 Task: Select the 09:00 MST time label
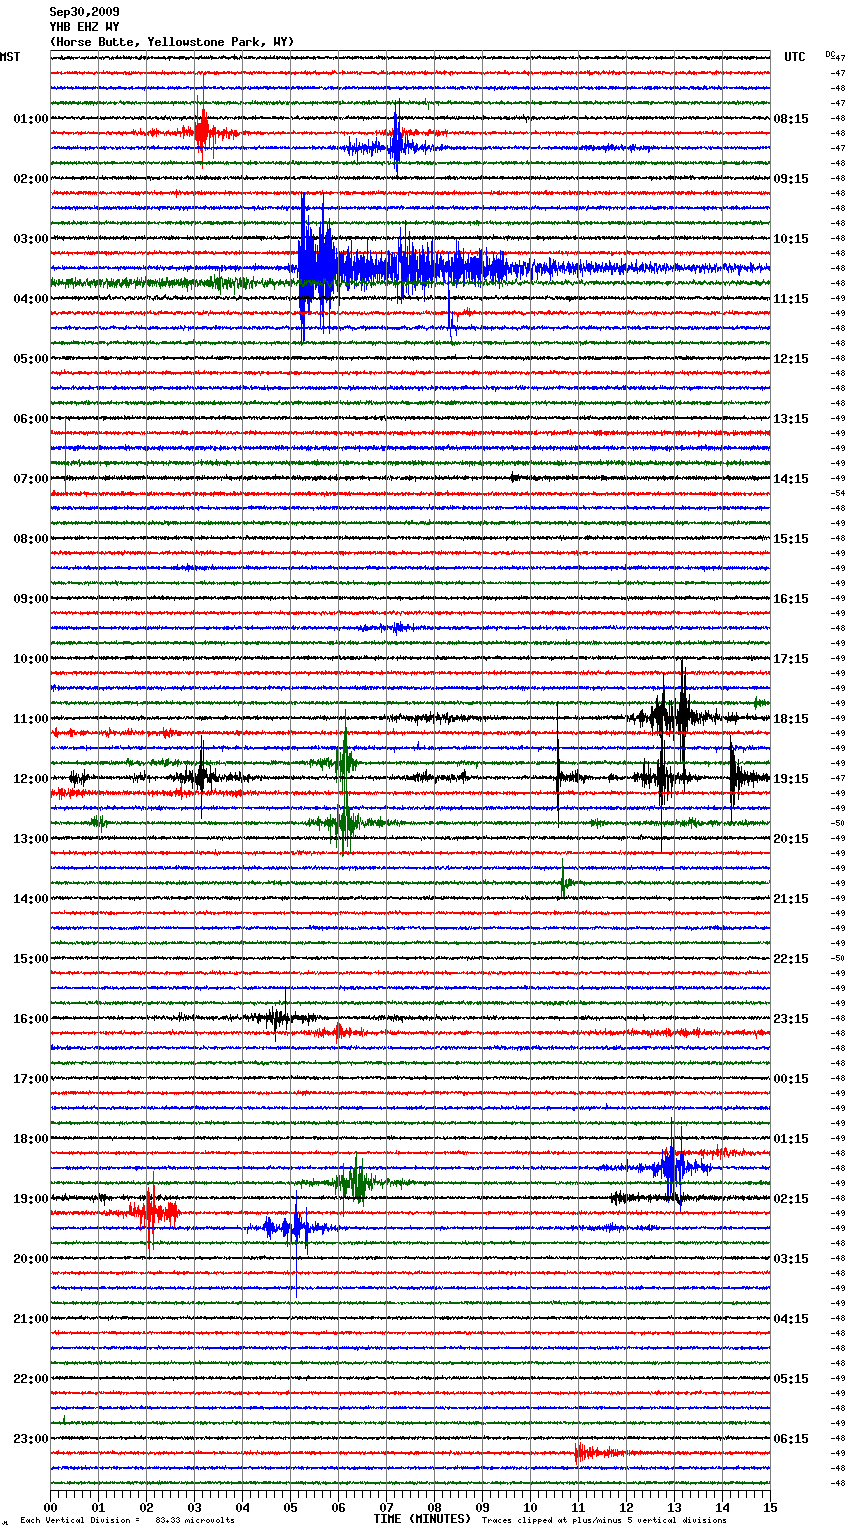pos(30,599)
